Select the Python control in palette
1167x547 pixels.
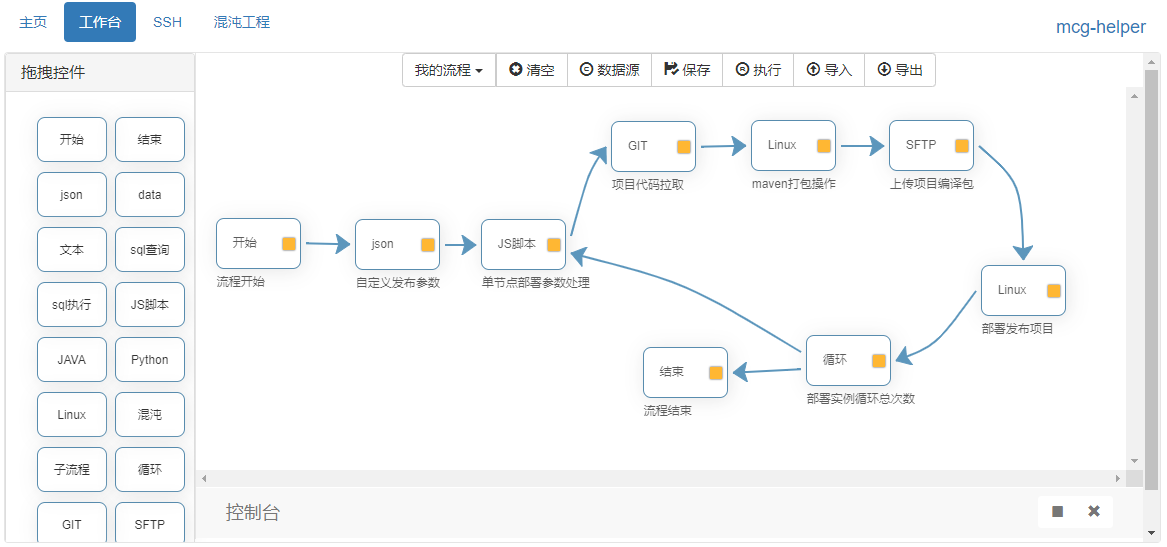[150, 360]
